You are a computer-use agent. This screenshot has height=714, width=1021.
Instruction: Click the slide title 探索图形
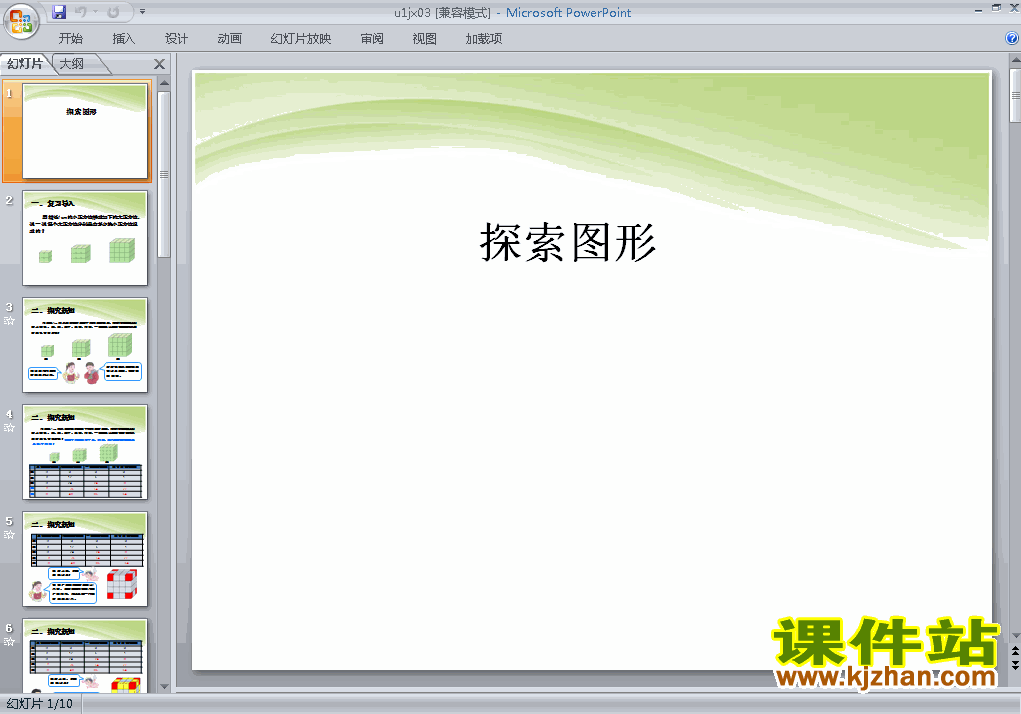pos(568,242)
